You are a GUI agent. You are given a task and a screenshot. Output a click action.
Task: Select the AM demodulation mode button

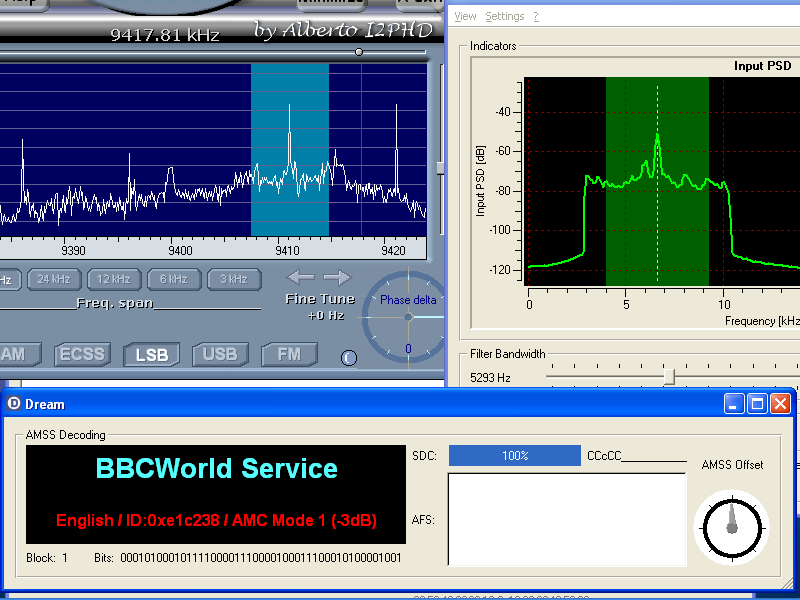click(x=19, y=354)
